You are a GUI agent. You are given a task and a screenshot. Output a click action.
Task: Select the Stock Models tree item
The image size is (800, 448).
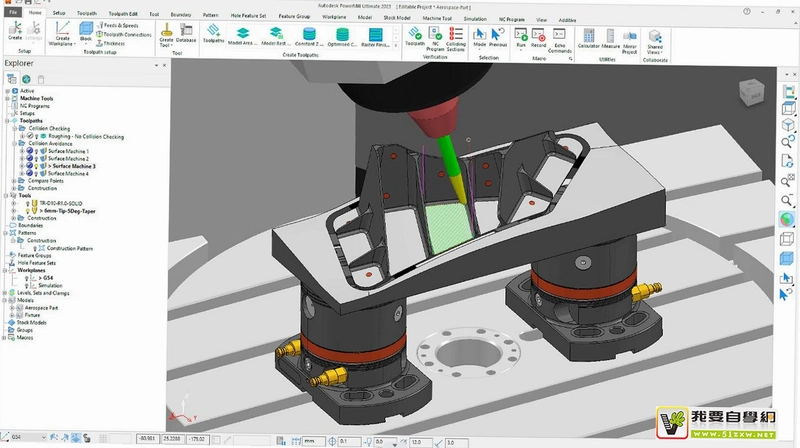[x=32, y=323]
